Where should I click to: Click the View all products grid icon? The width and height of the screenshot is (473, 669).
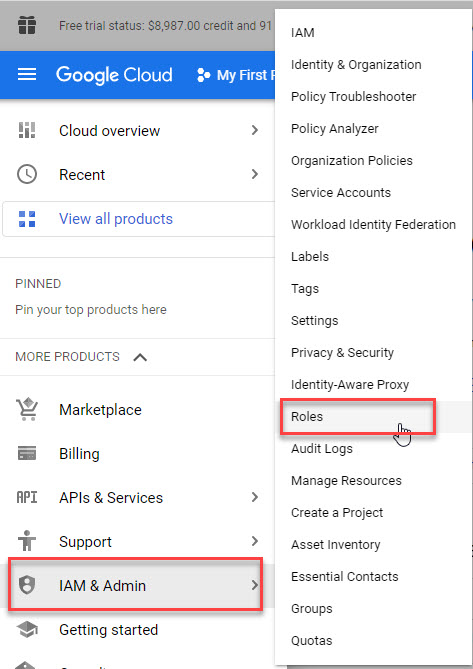27,219
